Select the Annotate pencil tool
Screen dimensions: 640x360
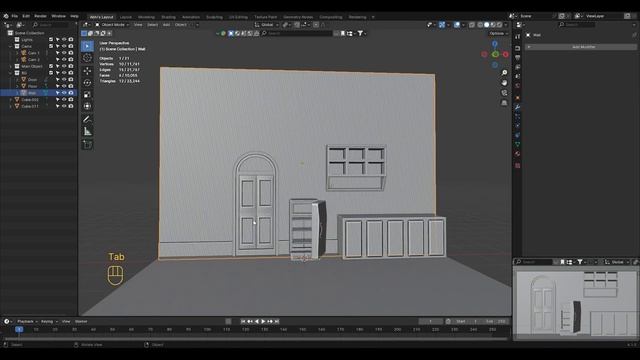point(87,119)
